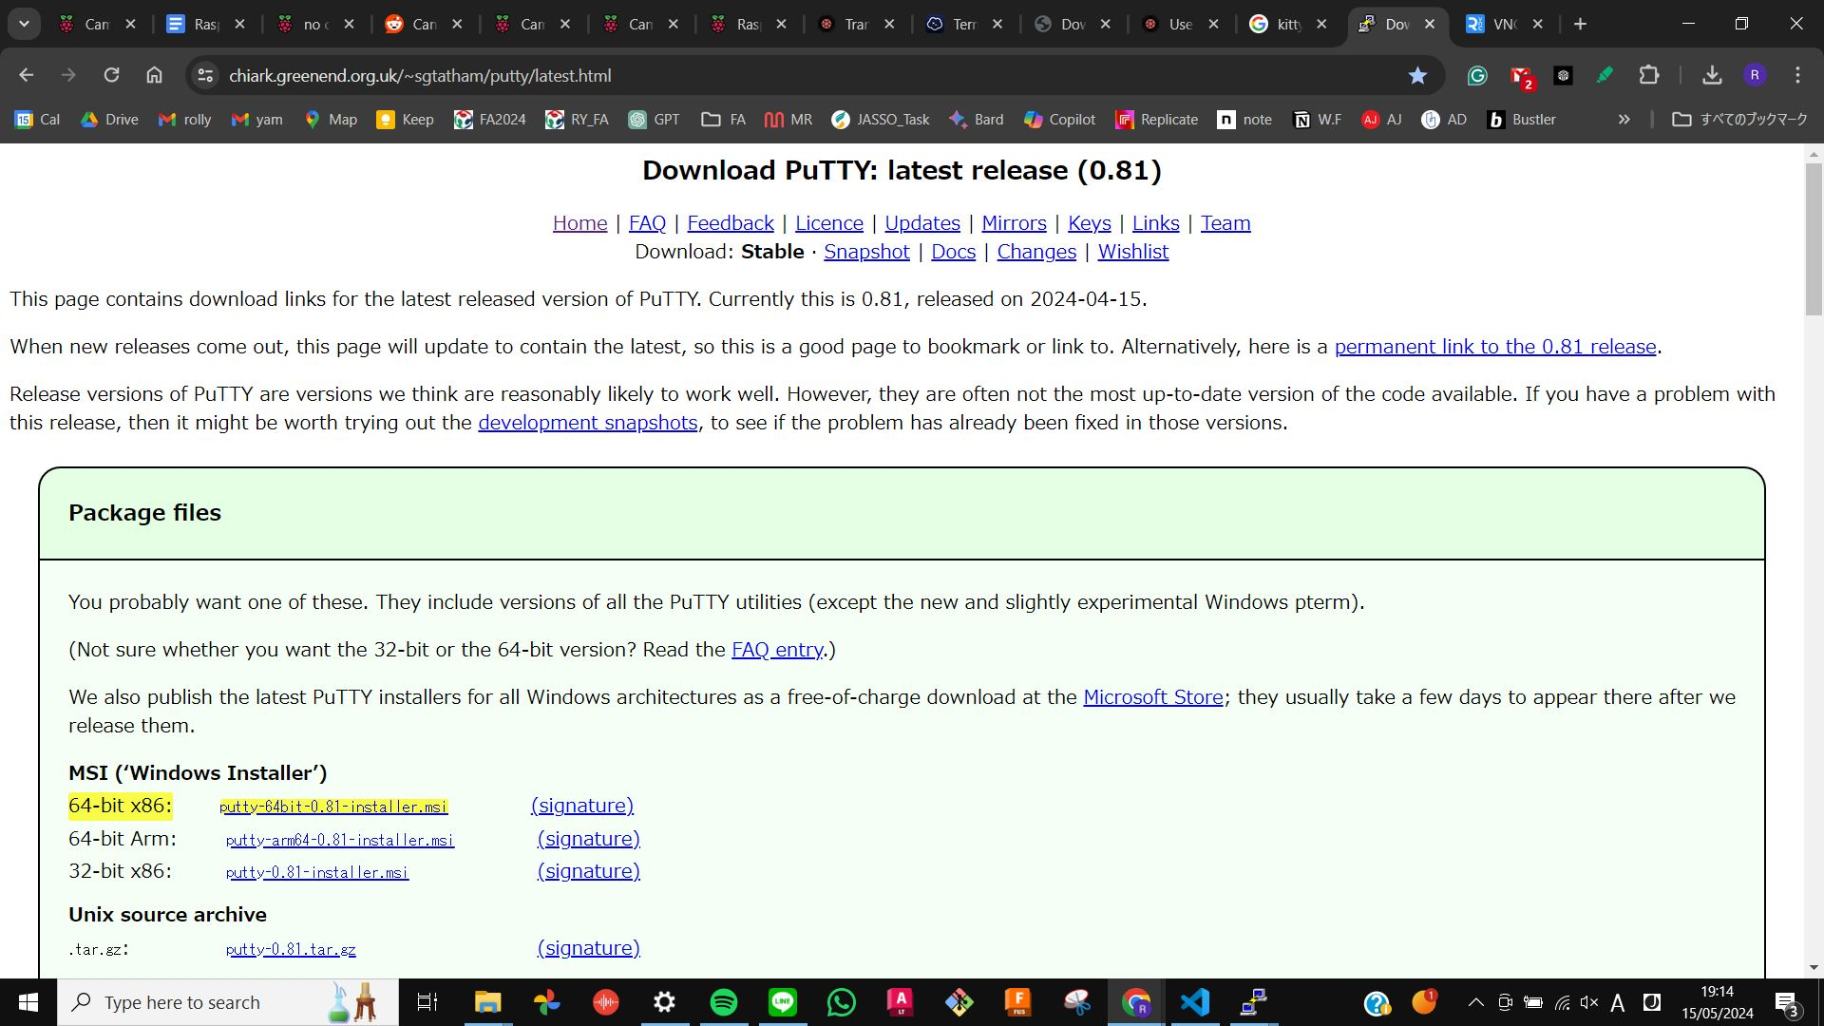The image size is (1824, 1026).
Task: Download putty-0.81-installer.msi 32-bit
Action: click(317, 872)
